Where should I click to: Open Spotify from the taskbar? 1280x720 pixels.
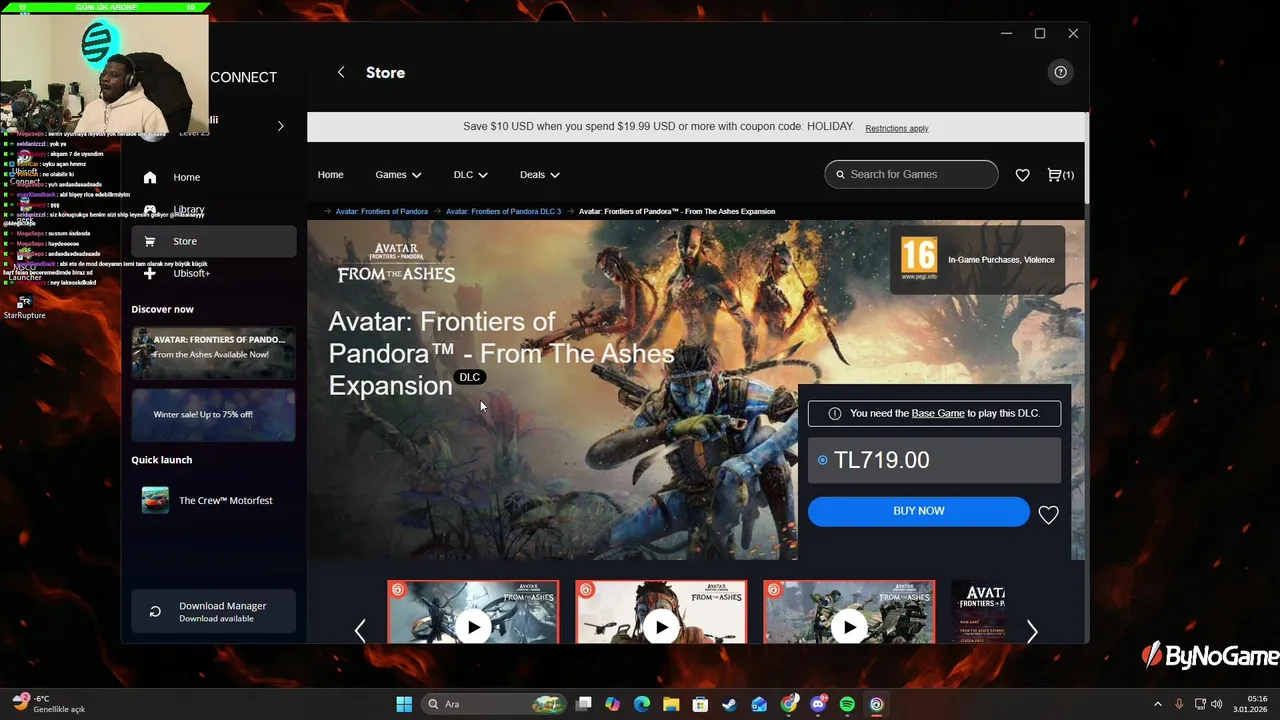click(847, 704)
